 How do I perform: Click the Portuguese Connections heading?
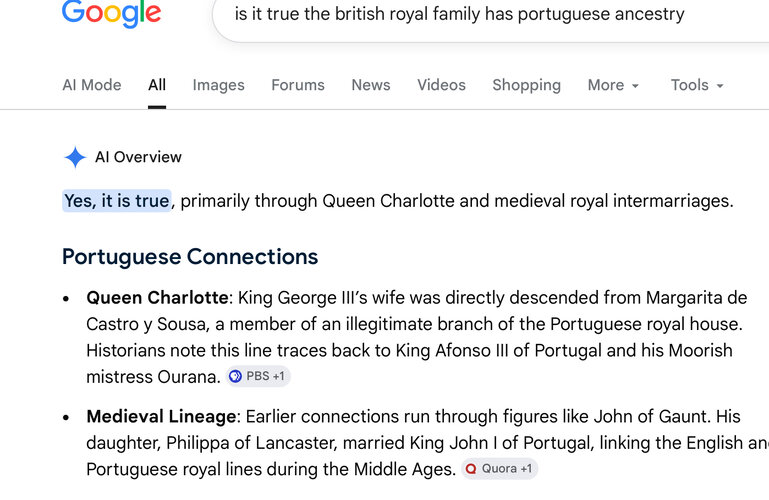coord(190,257)
